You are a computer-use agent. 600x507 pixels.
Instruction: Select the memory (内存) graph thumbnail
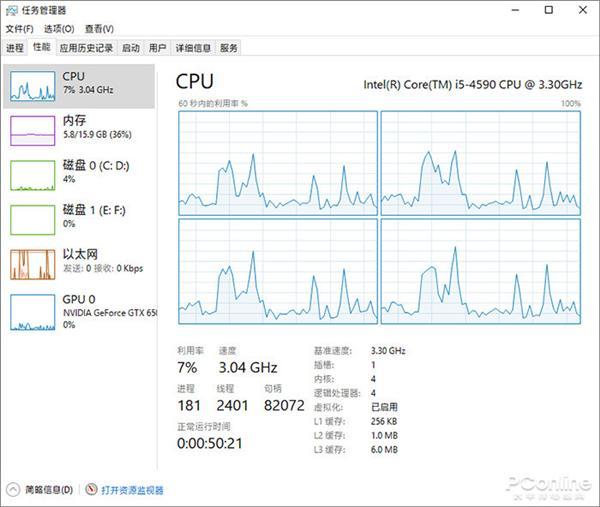click(x=32, y=130)
